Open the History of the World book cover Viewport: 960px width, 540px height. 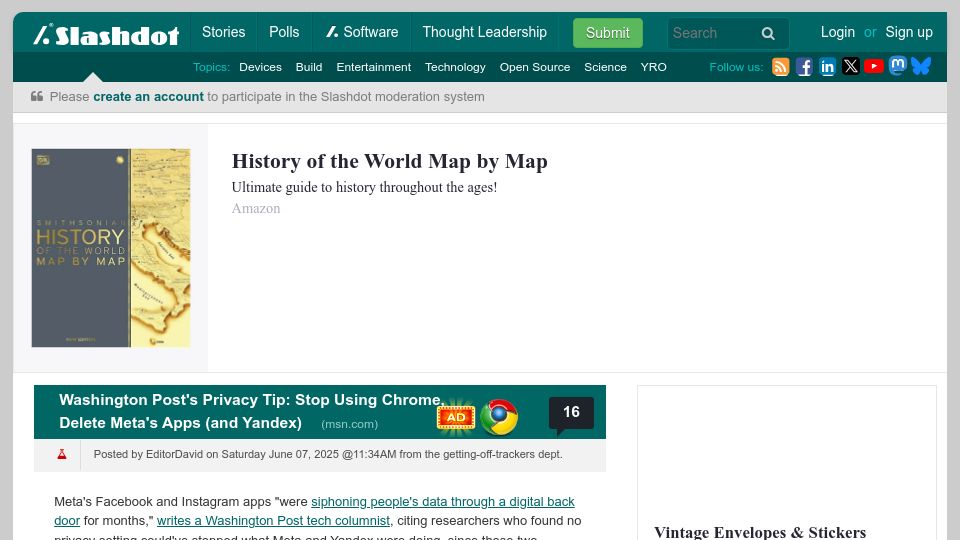click(111, 248)
